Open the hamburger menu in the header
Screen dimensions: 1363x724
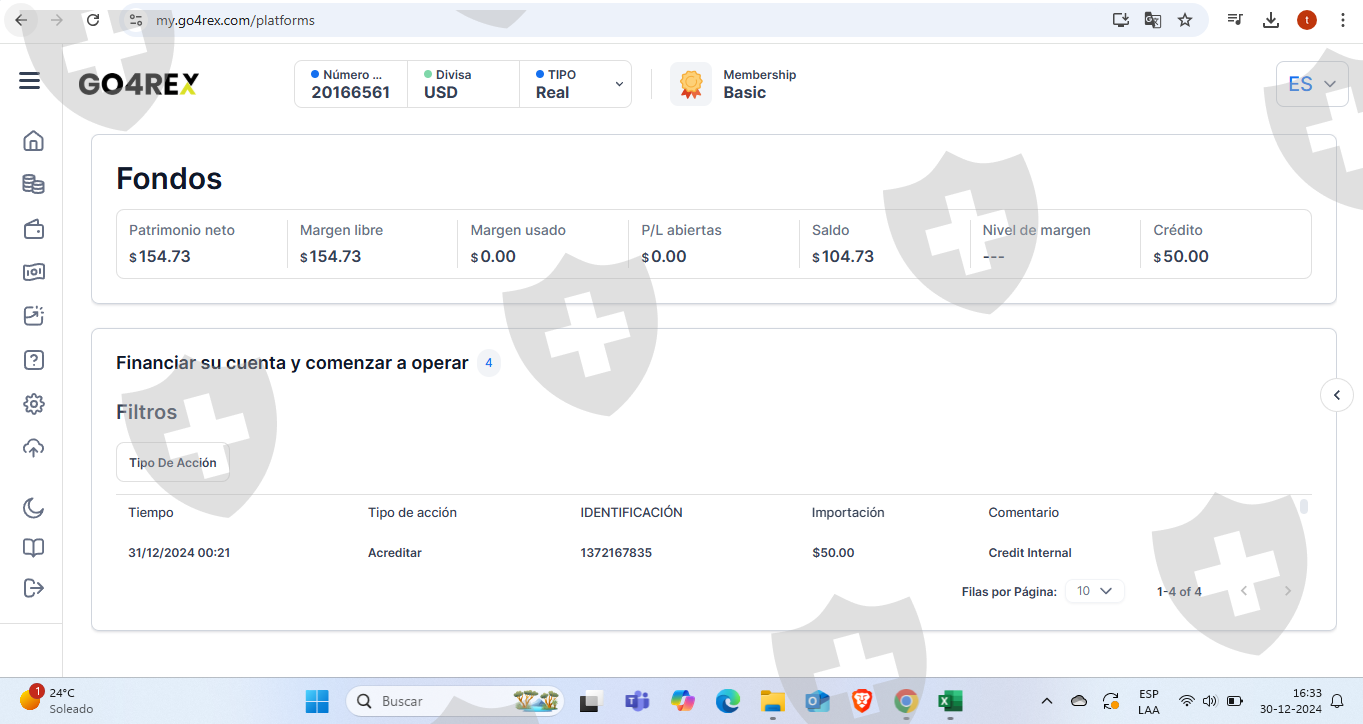point(29,82)
